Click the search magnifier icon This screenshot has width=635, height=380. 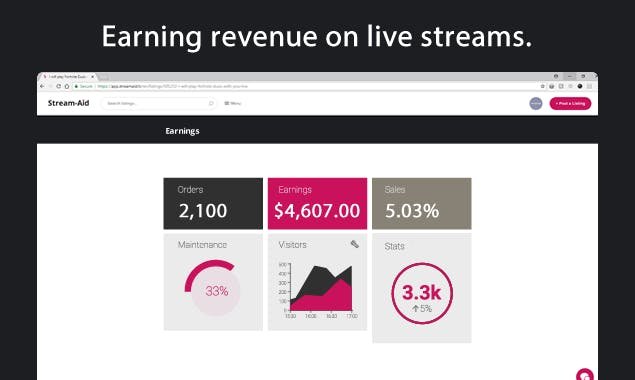211,104
